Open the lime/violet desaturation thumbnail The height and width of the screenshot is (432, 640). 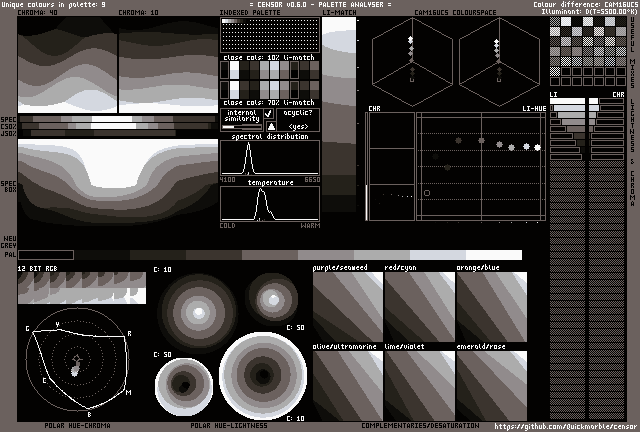point(420,386)
